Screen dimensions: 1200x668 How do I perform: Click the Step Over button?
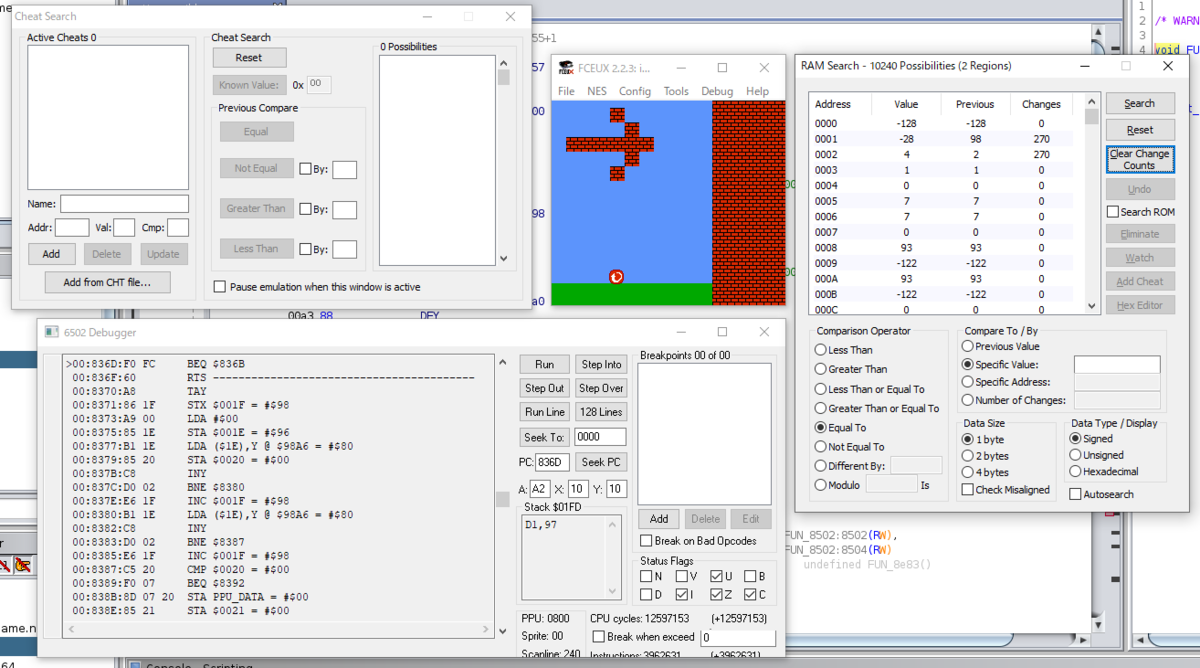[601, 388]
